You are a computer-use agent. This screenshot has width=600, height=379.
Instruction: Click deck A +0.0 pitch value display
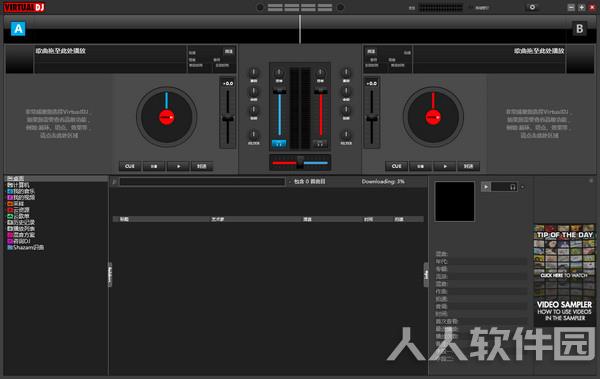point(228,83)
